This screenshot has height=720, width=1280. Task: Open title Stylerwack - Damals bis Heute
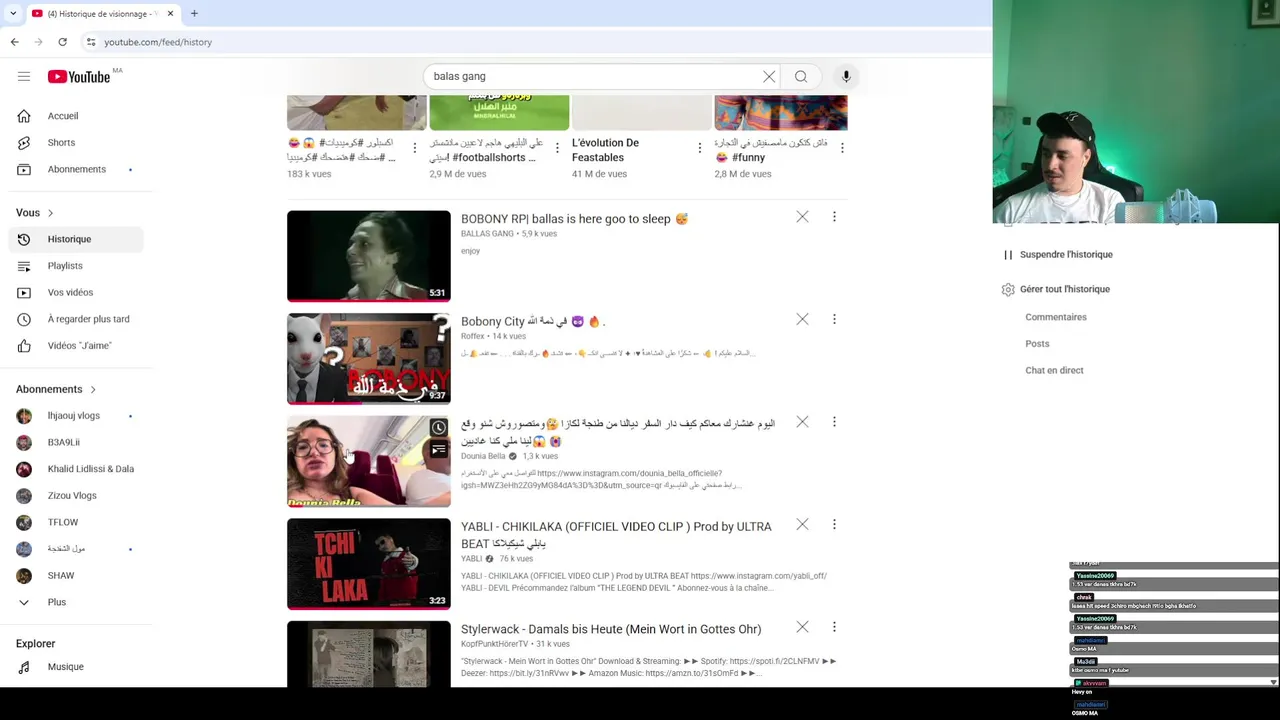(611, 629)
